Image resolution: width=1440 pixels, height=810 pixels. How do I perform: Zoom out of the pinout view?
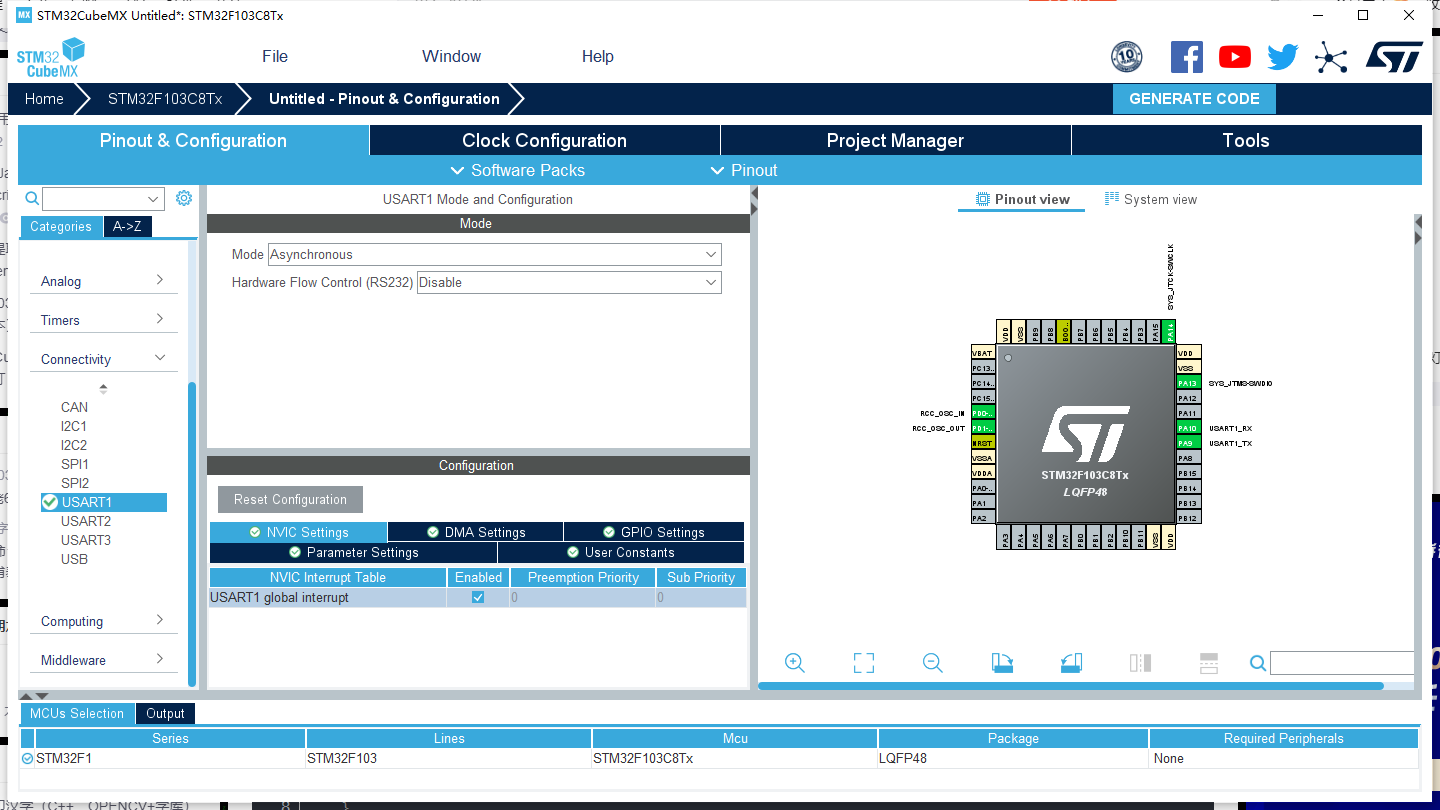pos(933,662)
